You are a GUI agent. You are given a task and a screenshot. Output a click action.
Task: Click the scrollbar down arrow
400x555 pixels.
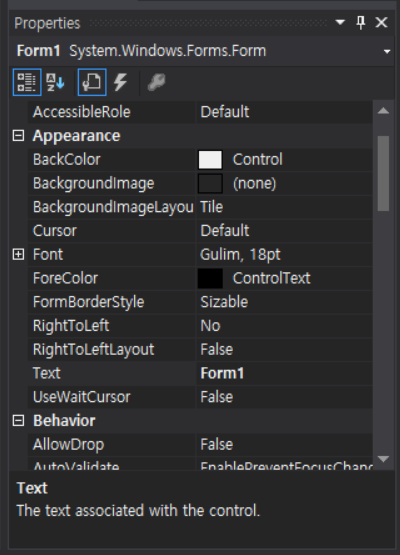383,459
